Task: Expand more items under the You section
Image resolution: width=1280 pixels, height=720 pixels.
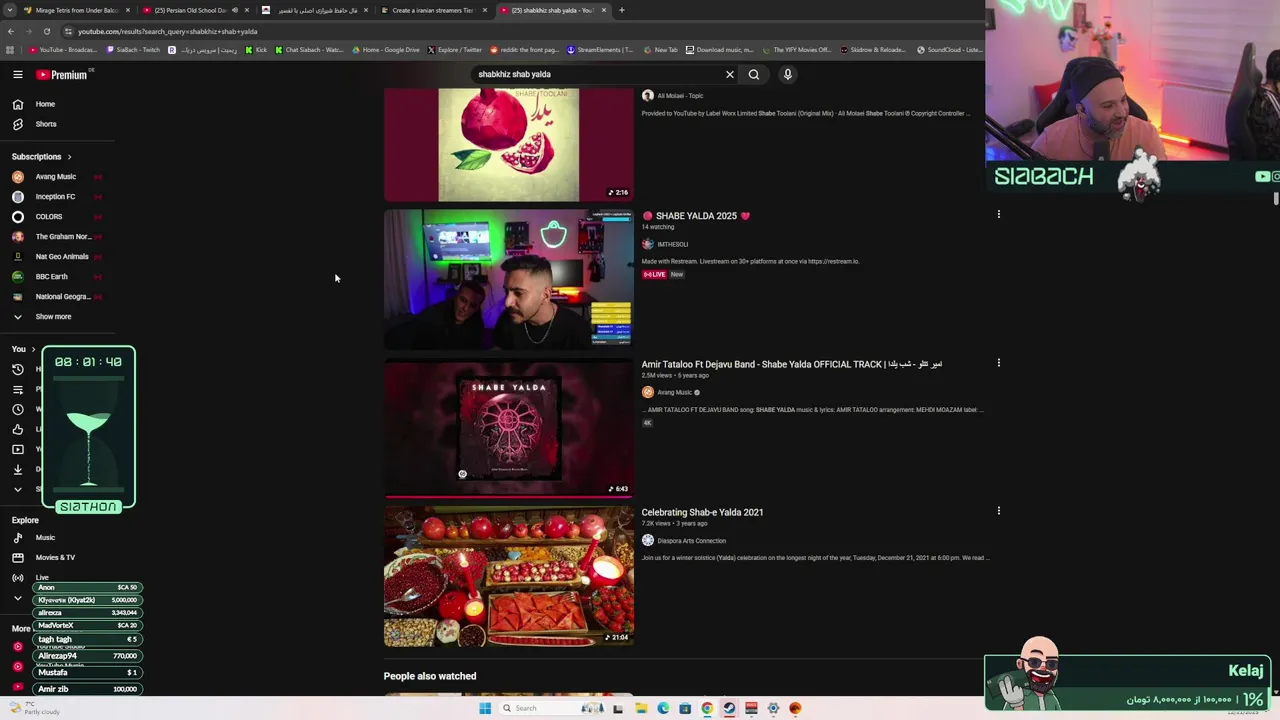Action: pyautogui.click(x=18, y=489)
